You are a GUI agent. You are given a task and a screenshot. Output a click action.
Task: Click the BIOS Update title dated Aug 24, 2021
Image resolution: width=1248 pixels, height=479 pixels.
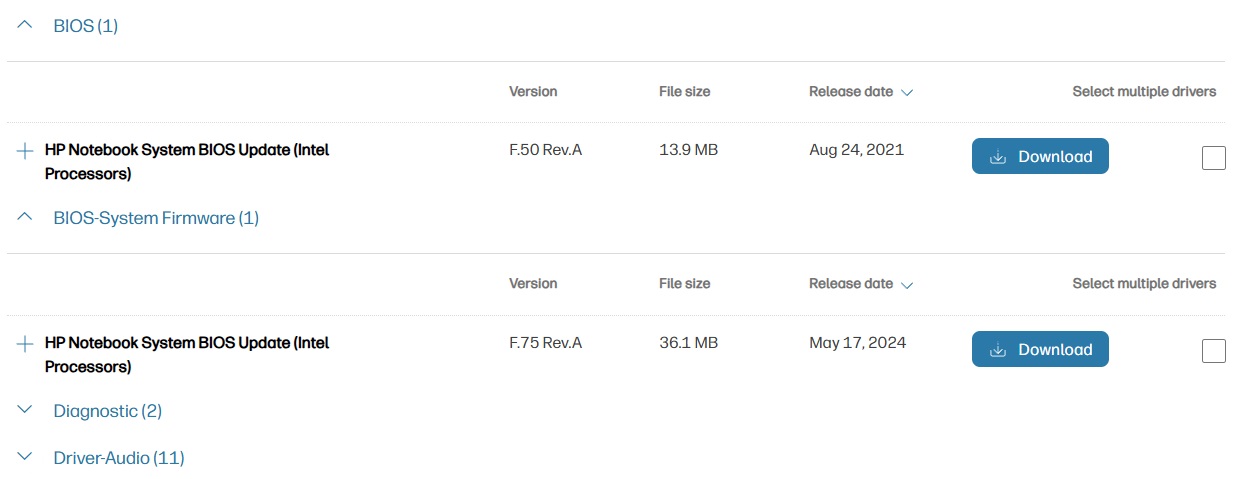[x=187, y=151]
